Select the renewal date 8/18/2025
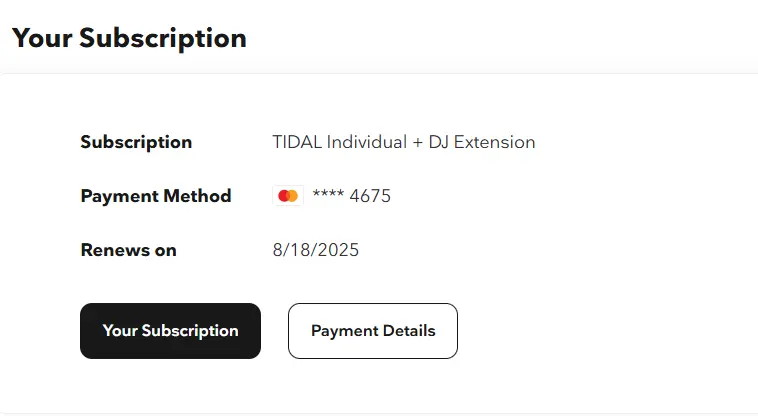This screenshot has width=758, height=416. click(316, 250)
